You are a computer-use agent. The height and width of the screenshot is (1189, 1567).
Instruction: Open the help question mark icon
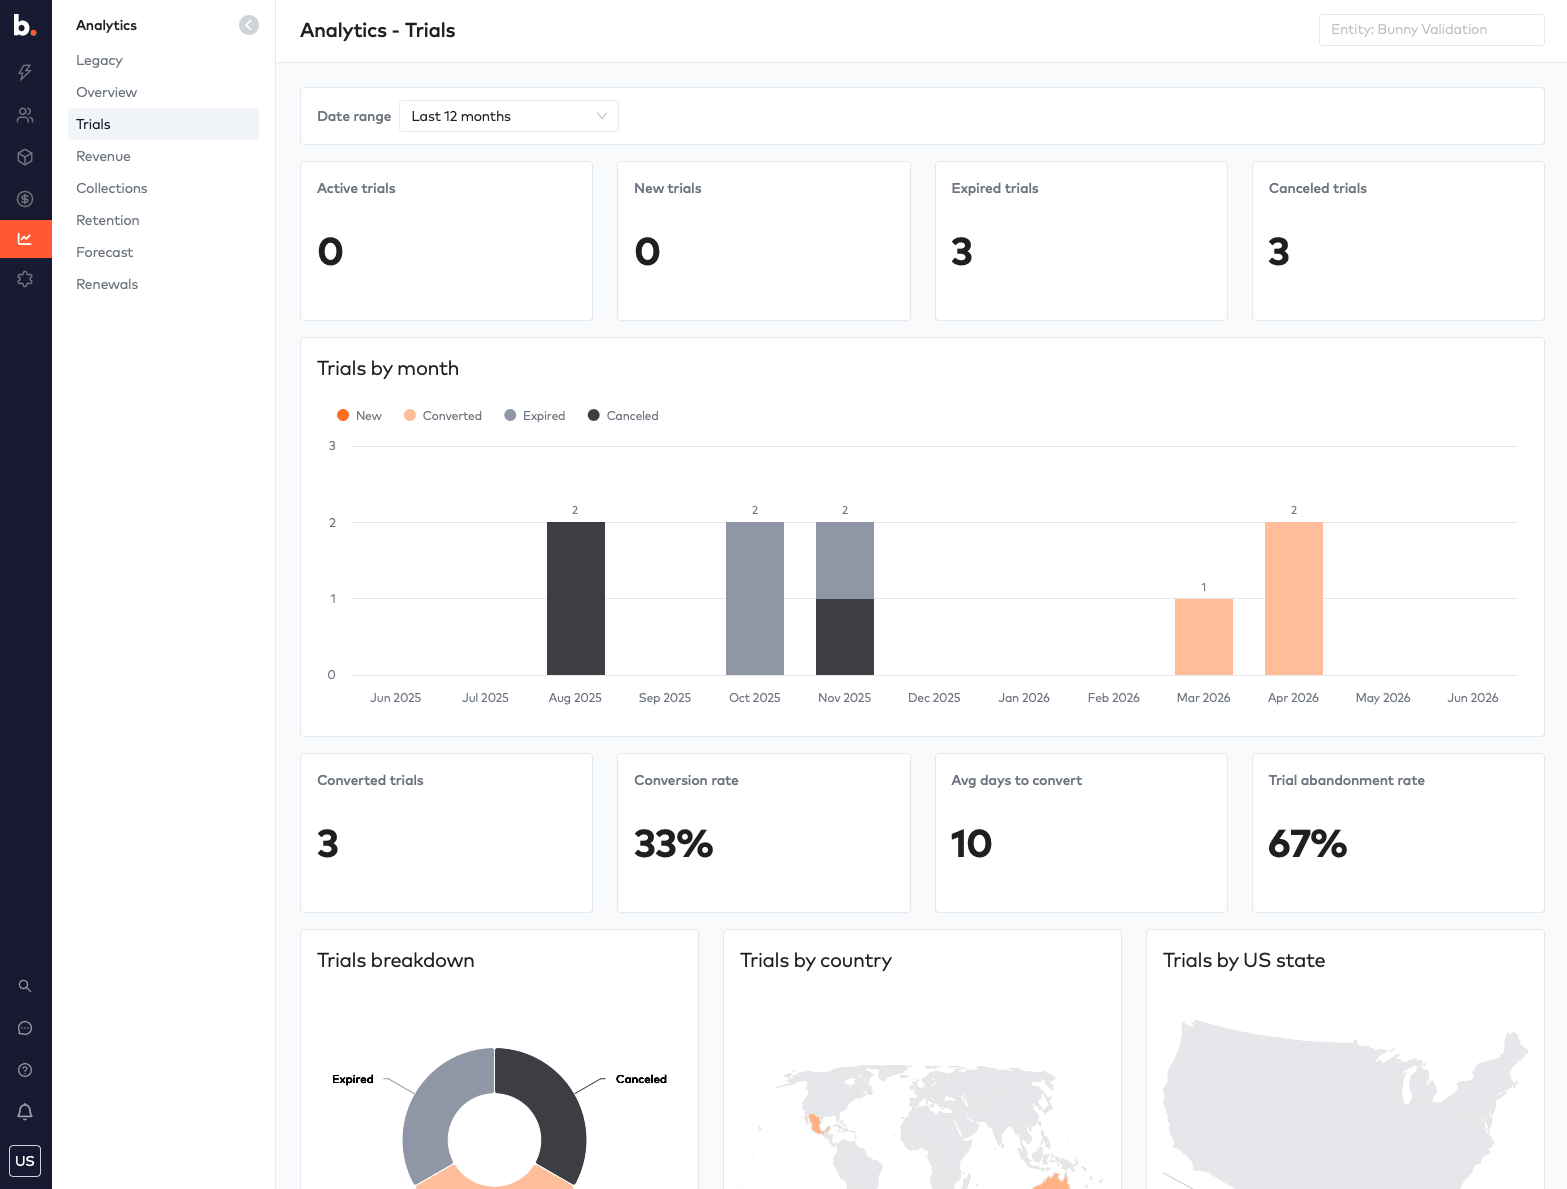coord(25,1070)
